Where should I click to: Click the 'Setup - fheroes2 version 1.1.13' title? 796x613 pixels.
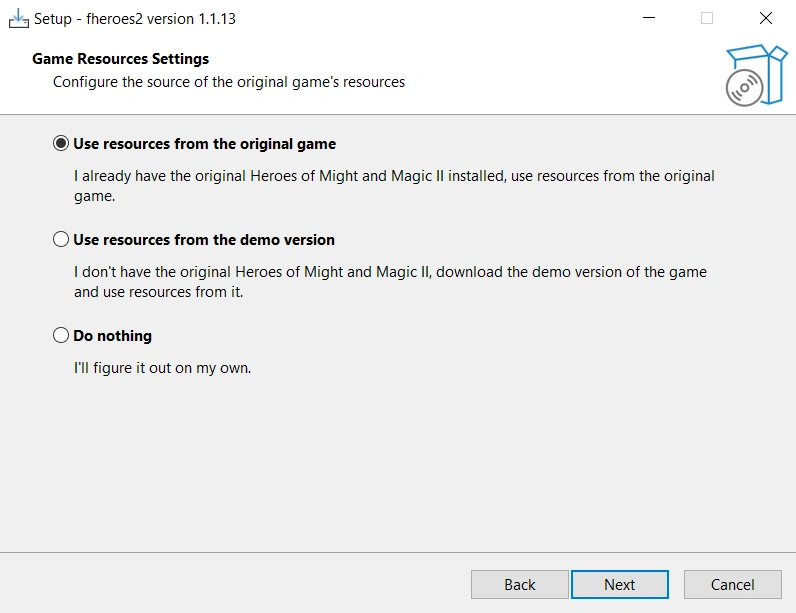(x=135, y=18)
